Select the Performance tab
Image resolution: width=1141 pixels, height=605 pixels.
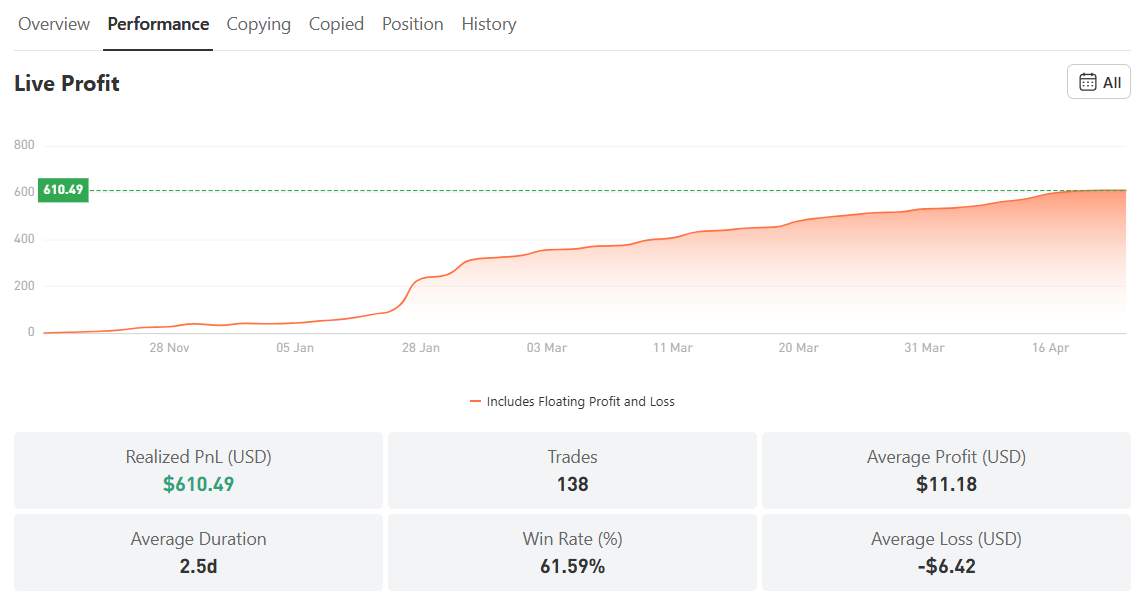[157, 23]
